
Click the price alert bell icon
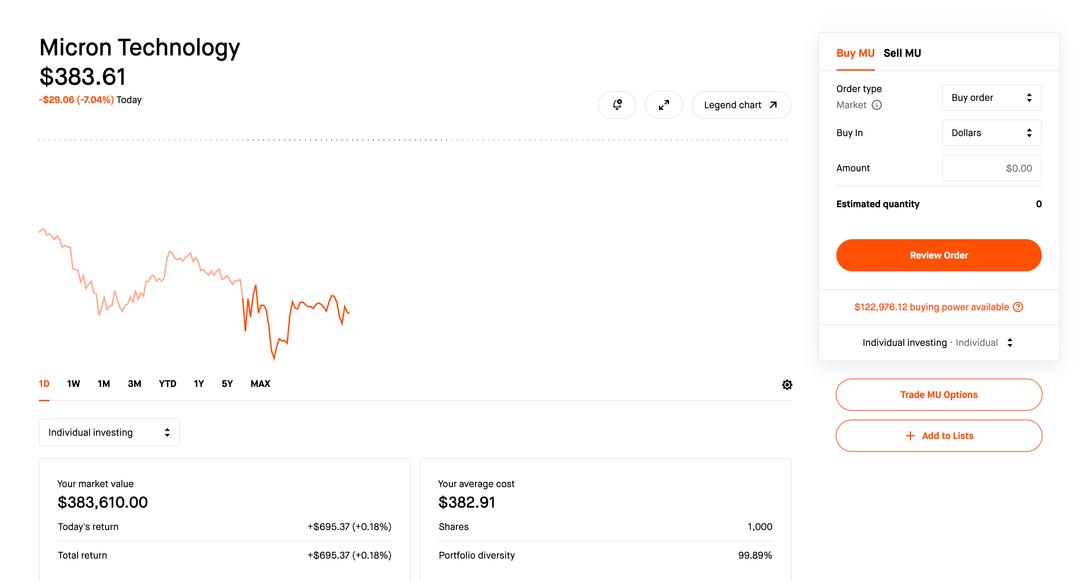pyautogui.click(x=617, y=105)
